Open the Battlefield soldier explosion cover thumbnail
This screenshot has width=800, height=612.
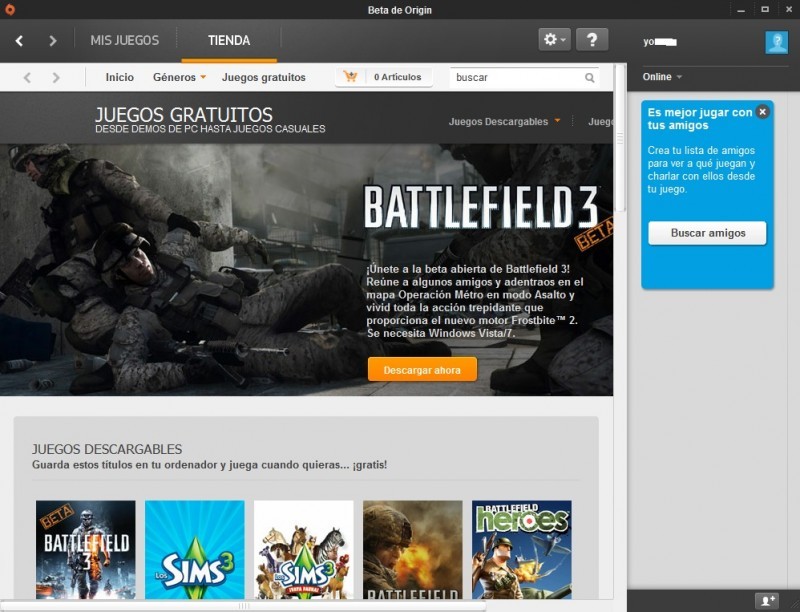[x=413, y=549]
